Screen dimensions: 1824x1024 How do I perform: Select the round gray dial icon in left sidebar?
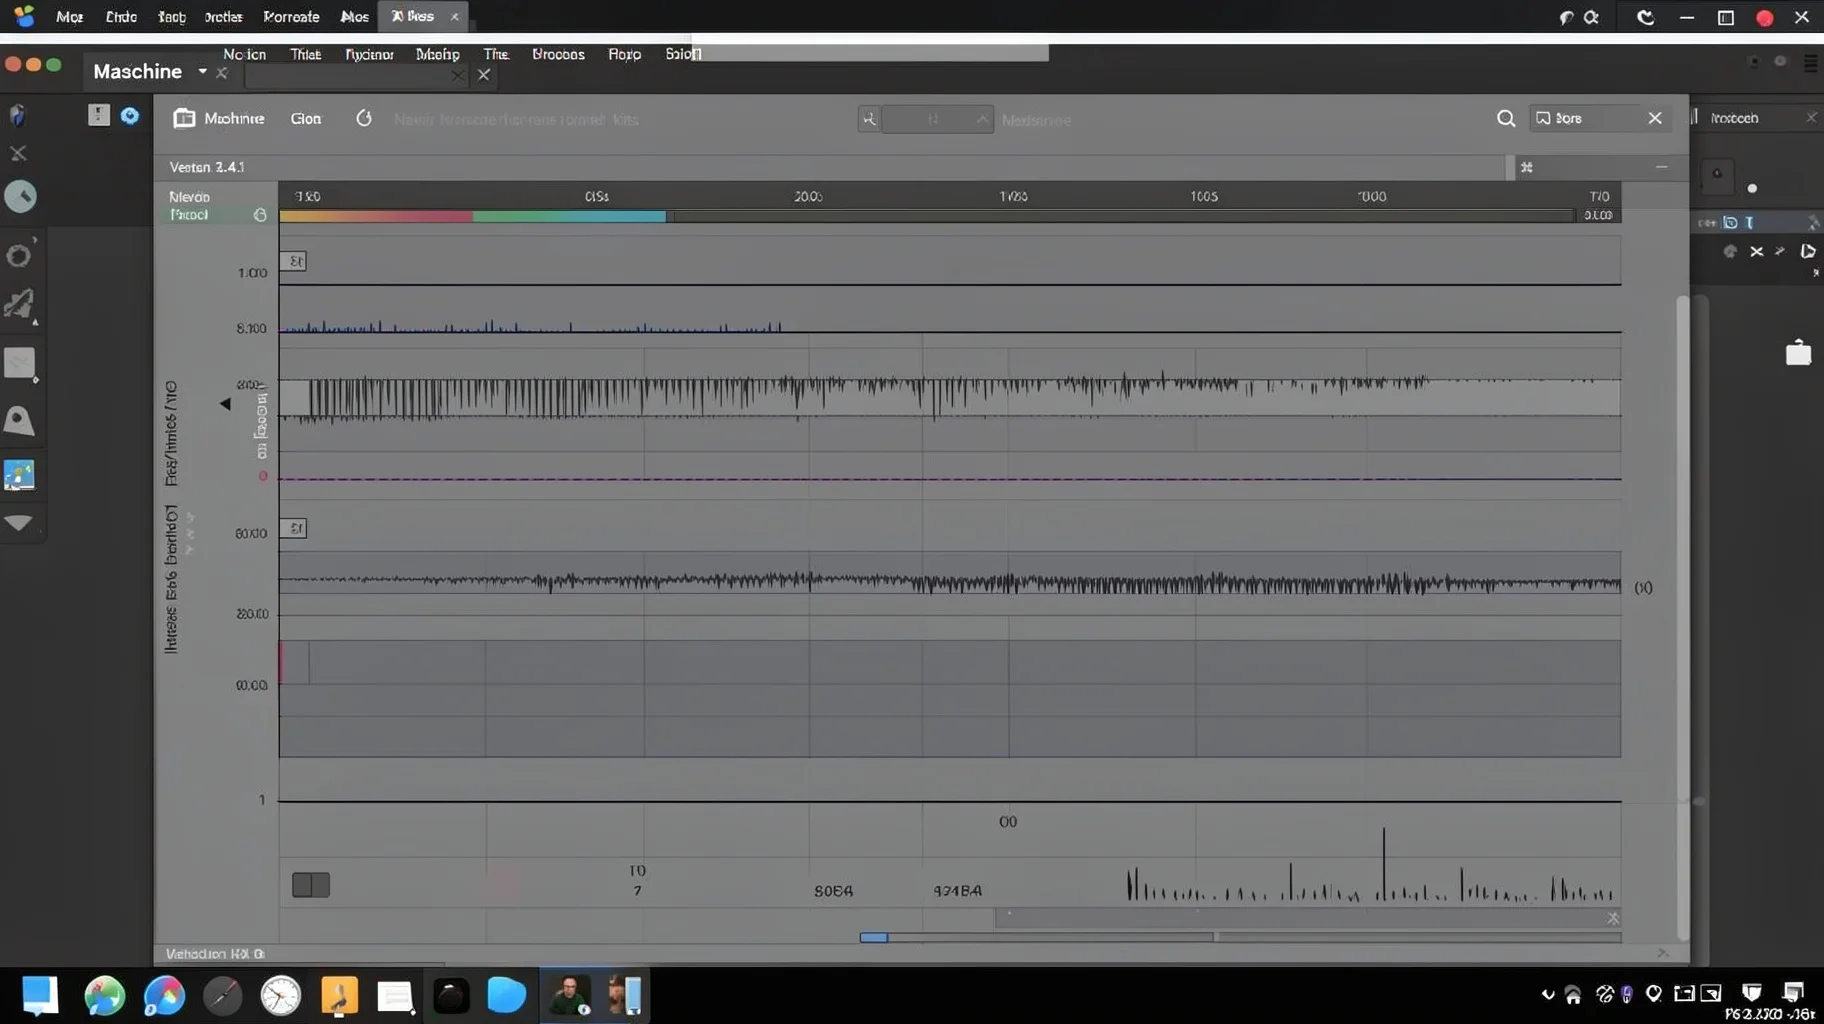[x=20, y=196]
